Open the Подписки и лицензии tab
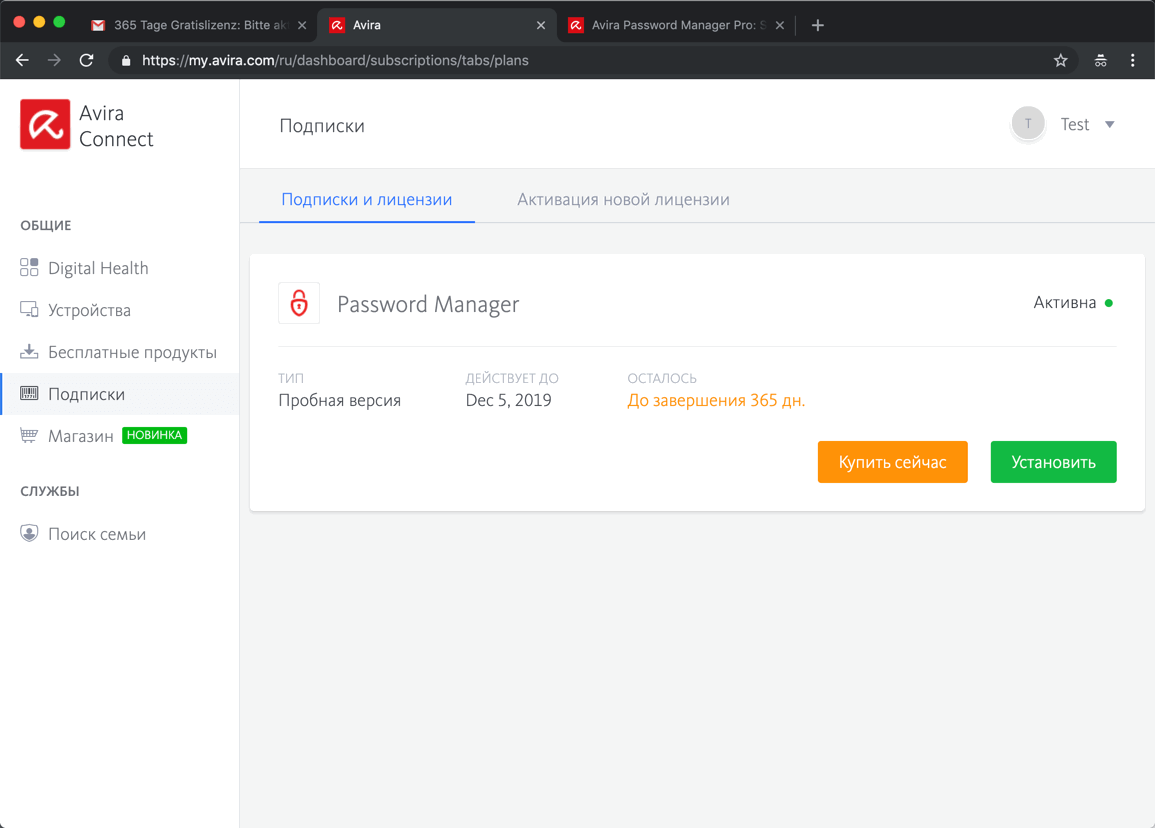Screen dimensions: 1155x828 click(367, 200)
